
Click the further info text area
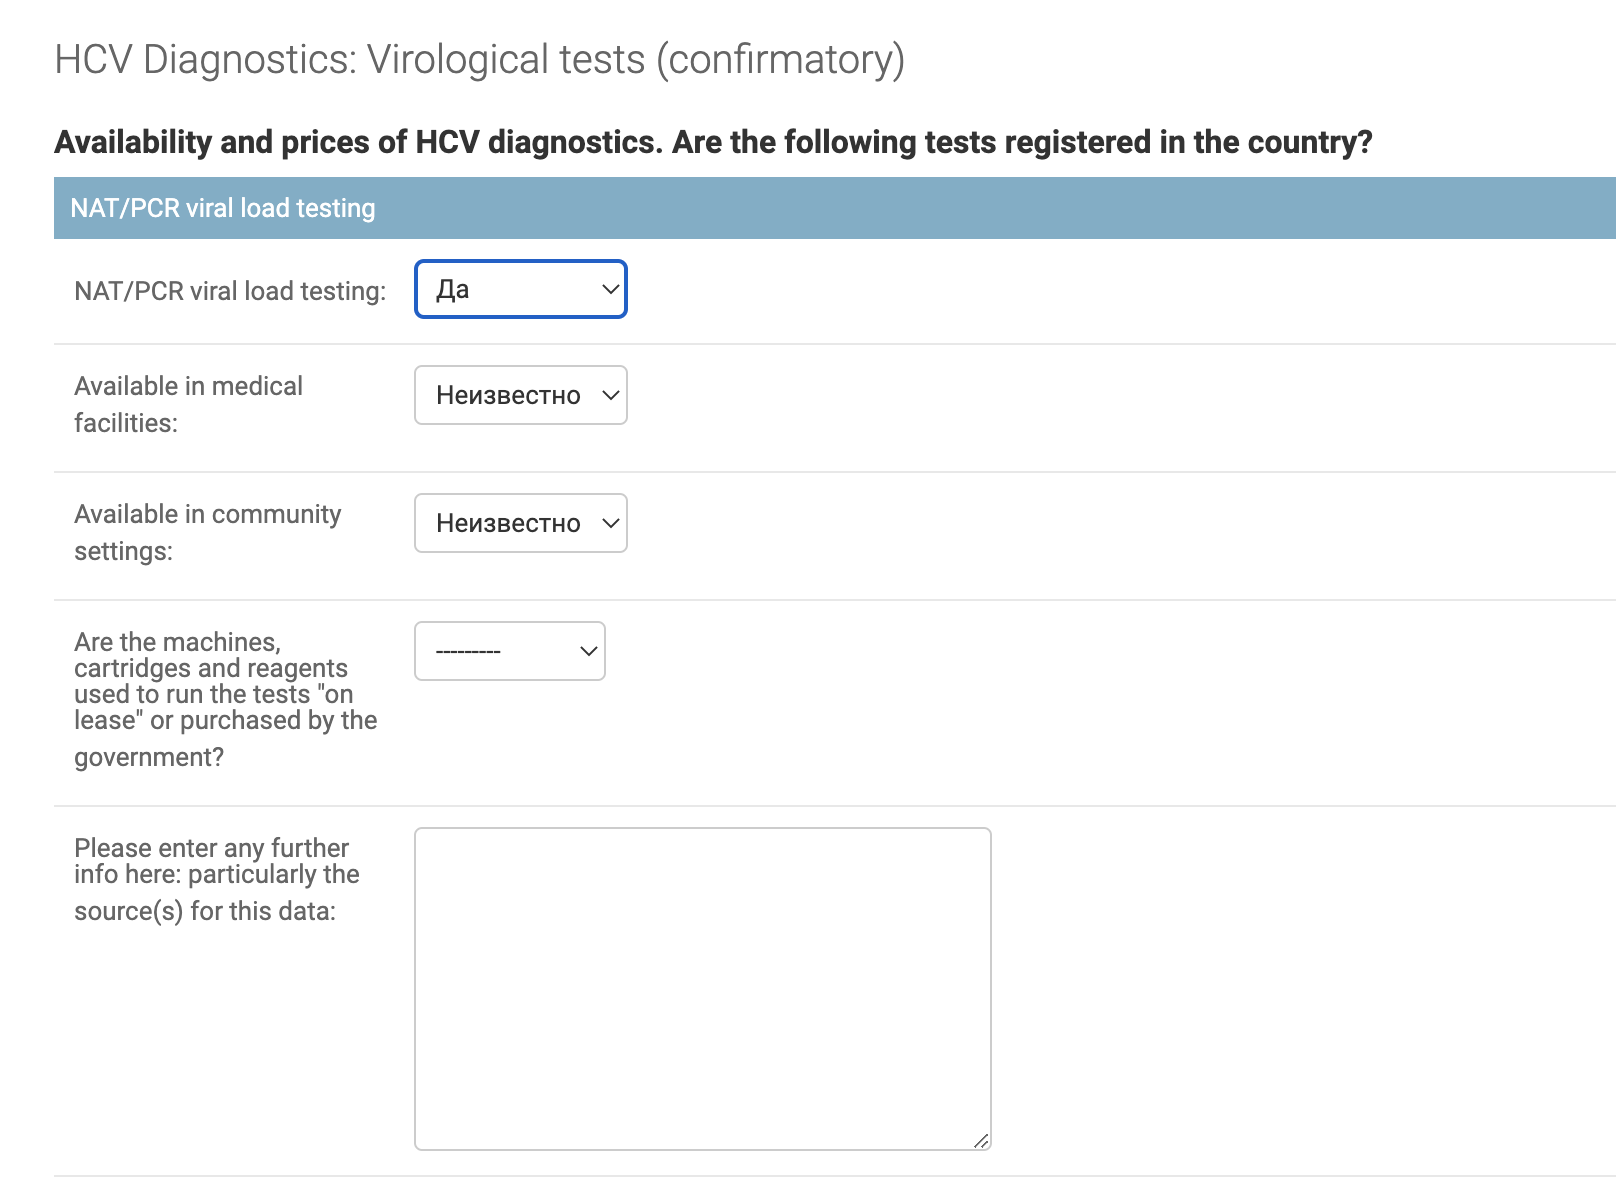pos(703,989)
